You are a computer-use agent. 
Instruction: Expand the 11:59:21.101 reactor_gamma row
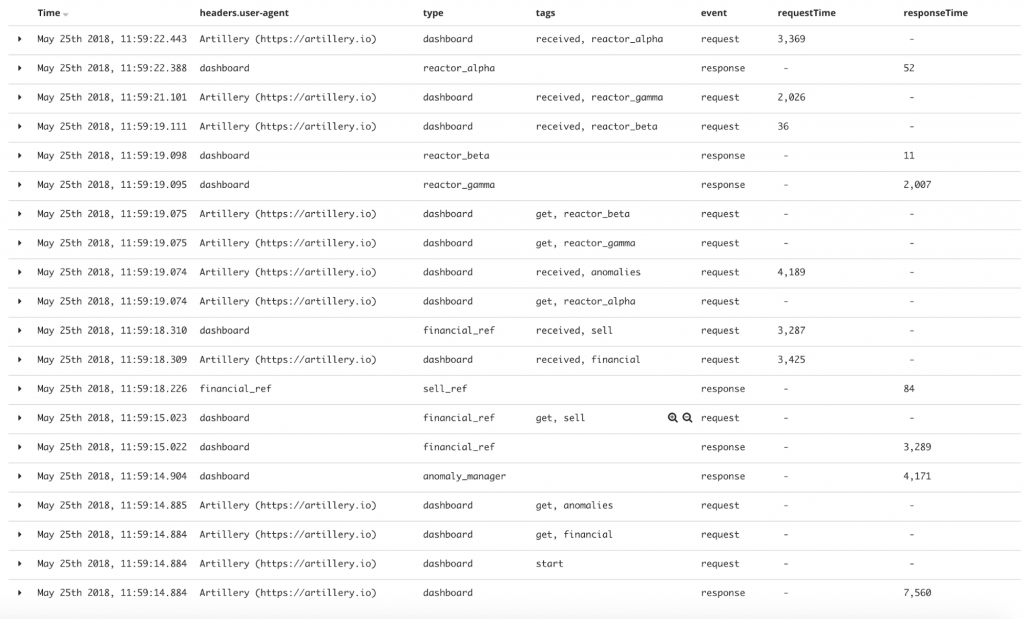point(19,97)
